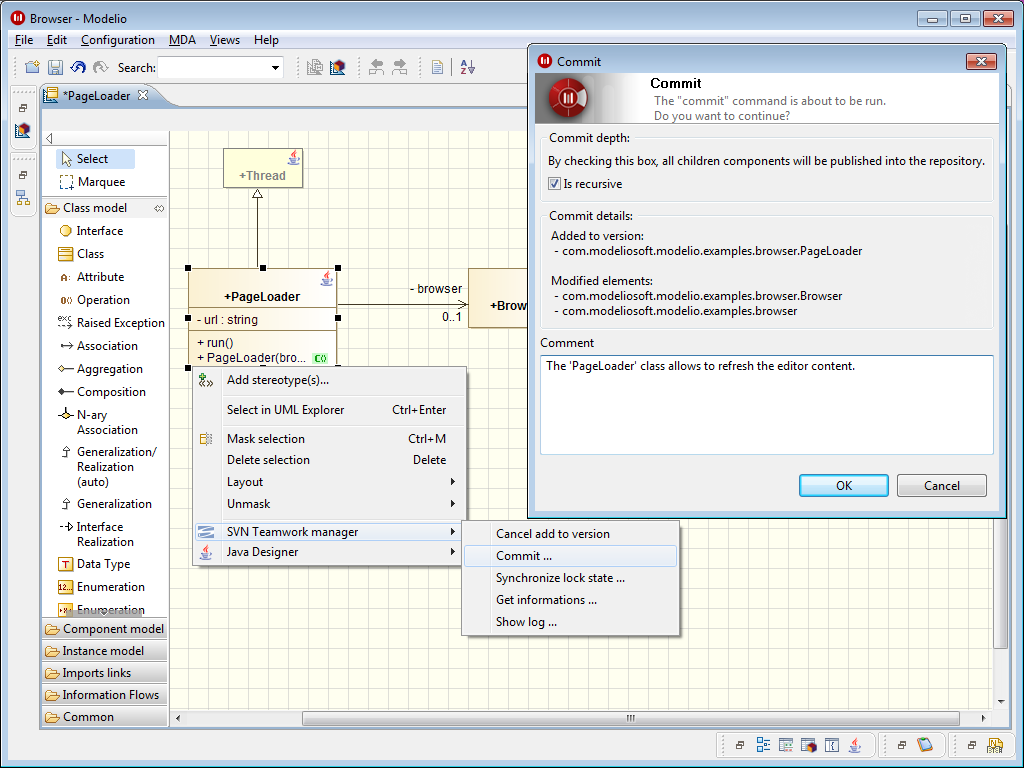The width and height of the screenshot is (1024, 768).
Task: Open the outline tree view in status bar
Action: [763, 744]
